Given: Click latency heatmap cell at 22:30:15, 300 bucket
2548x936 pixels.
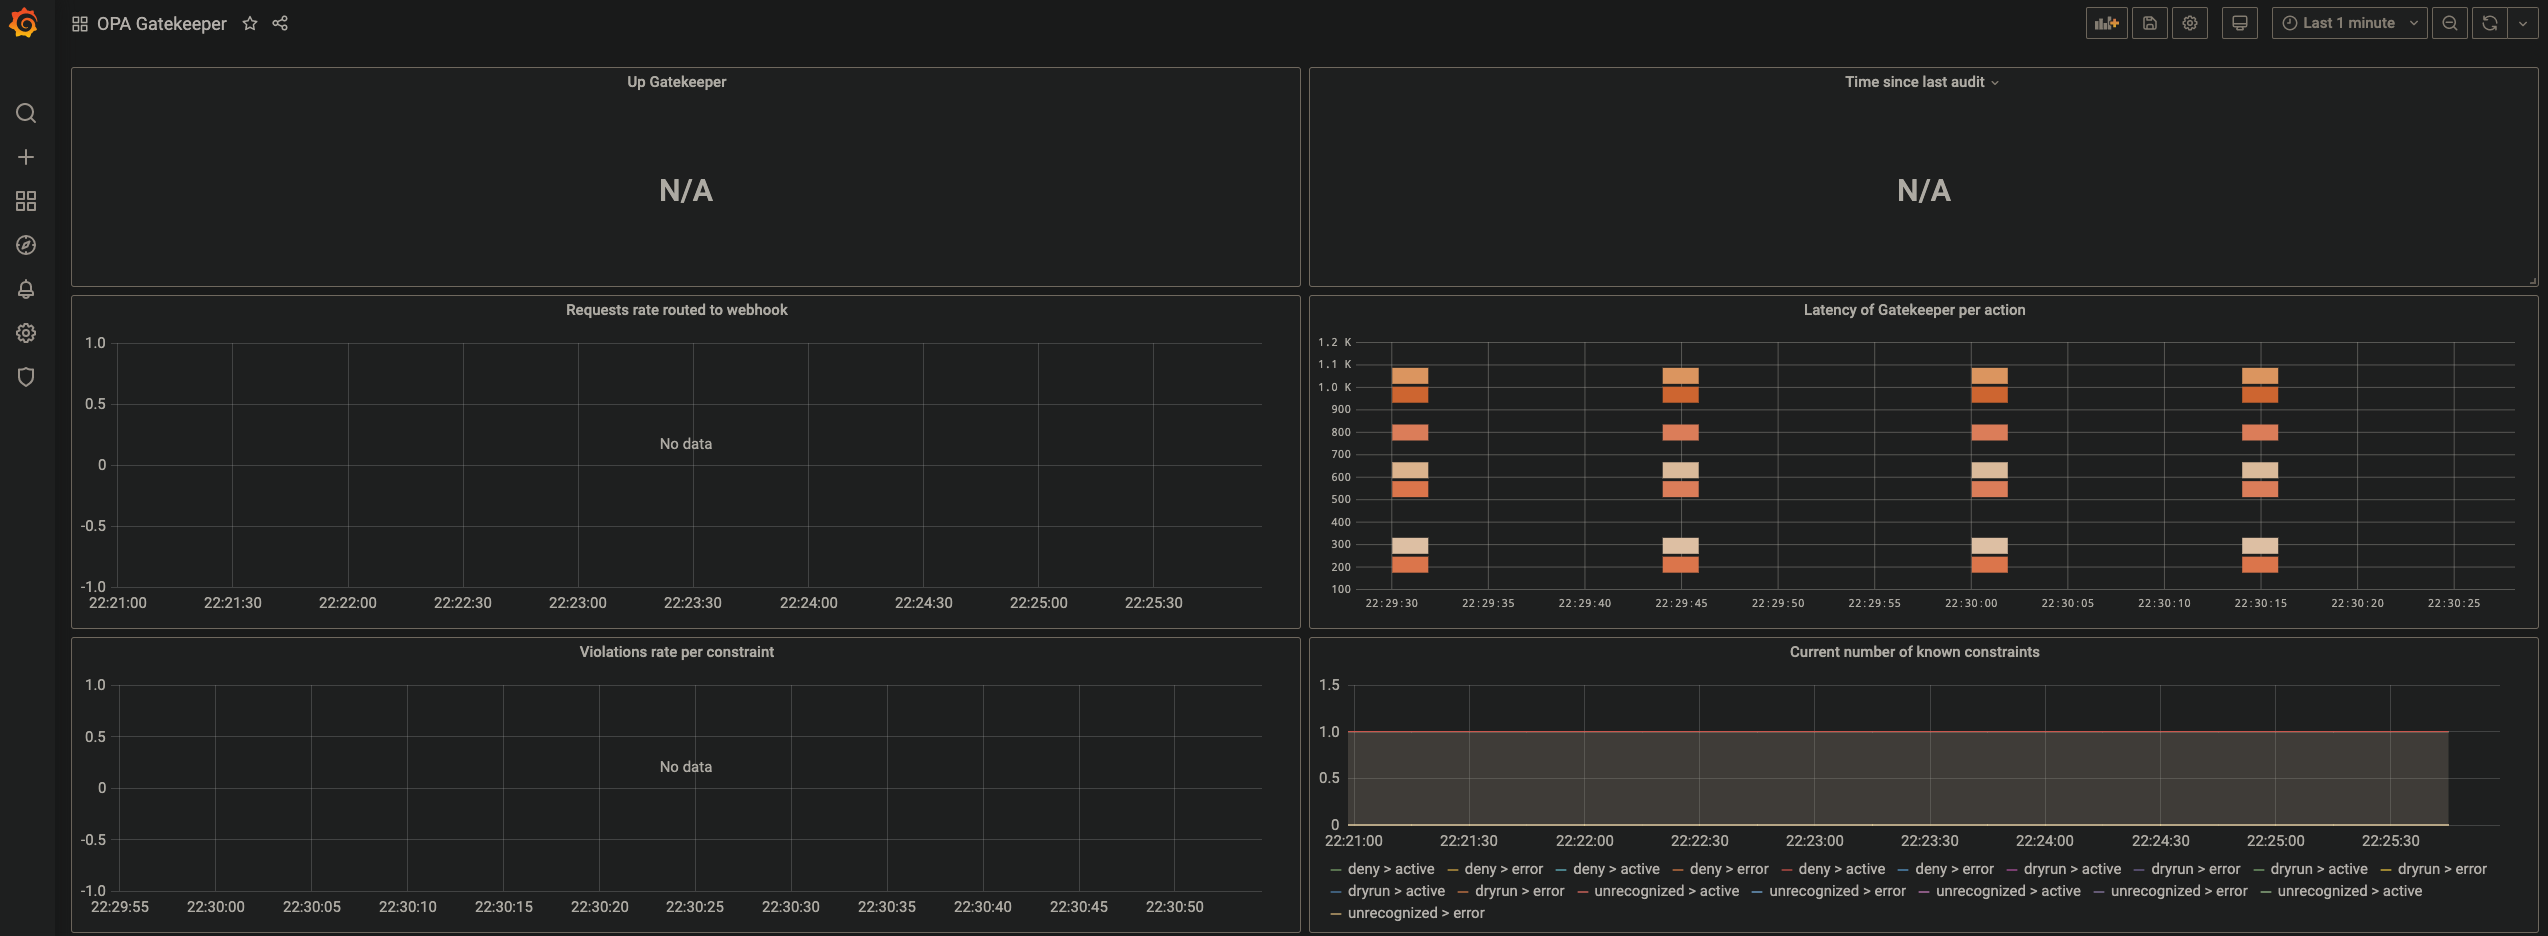Looking at the screenshot, I should (2260, 546).
